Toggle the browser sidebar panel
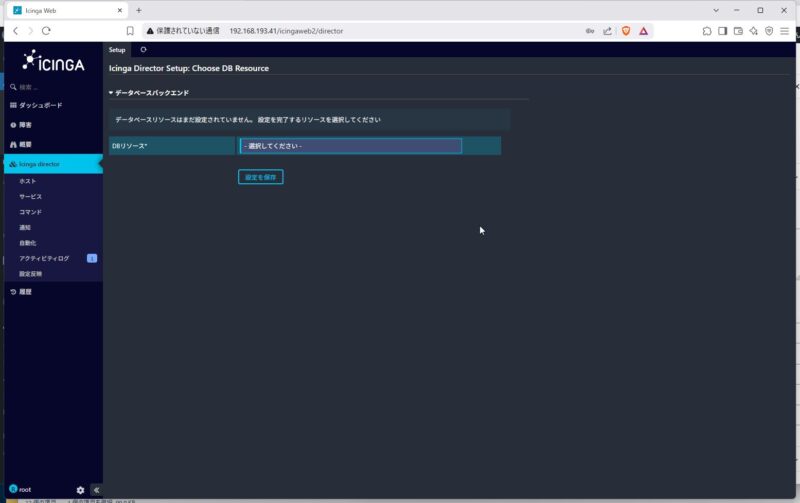The width and height of the screenshot is (800, 503). [x=722, y=31]
